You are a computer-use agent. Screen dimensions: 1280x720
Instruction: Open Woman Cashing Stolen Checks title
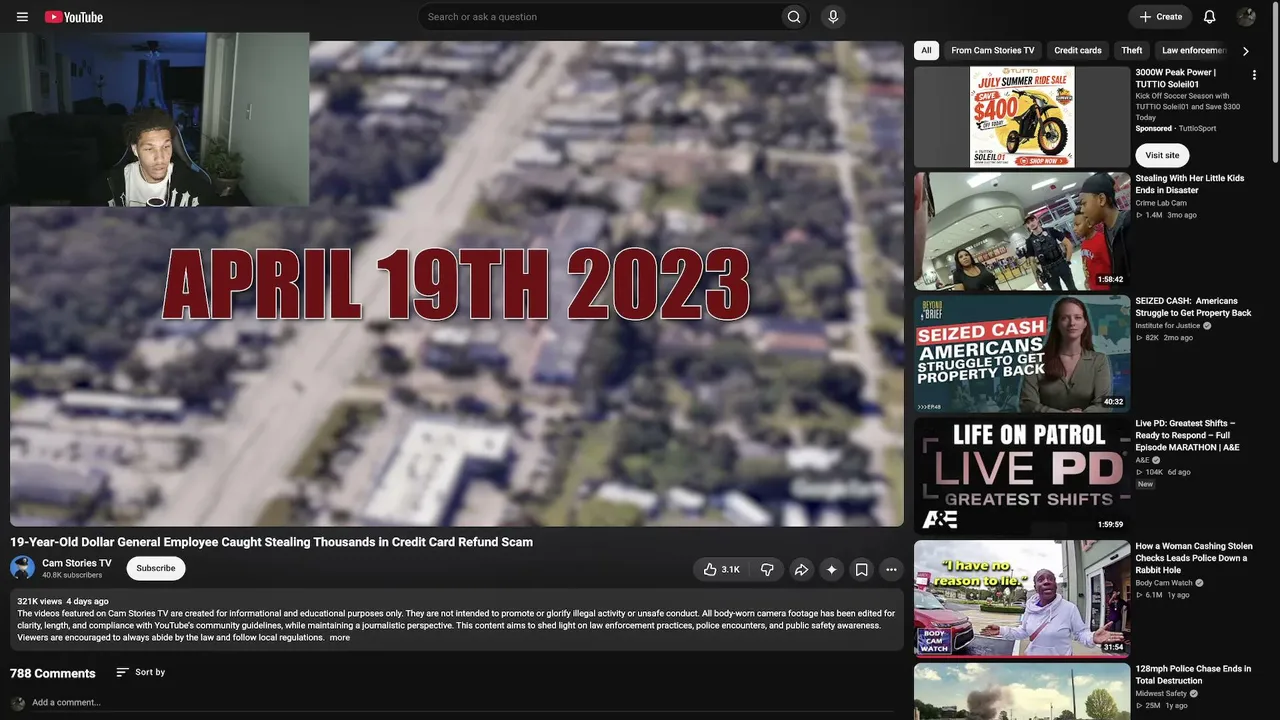click(x=1194, y=558)
